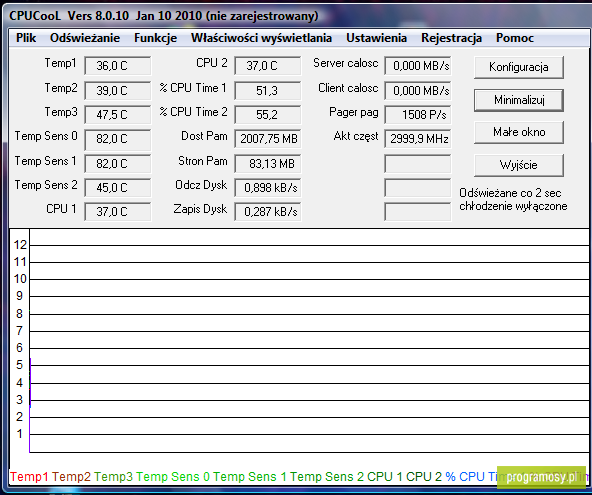This screenshot has width=592, height=495.
Task: Click the Dost Pam label
Action: point(204,136)
